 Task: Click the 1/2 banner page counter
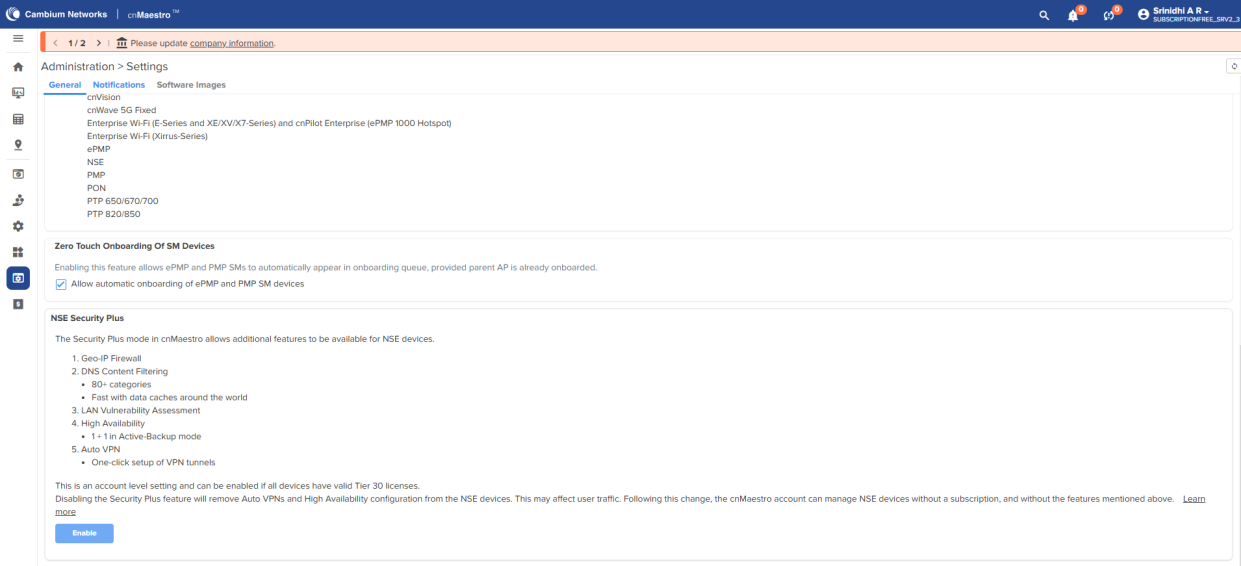[77, 43]
